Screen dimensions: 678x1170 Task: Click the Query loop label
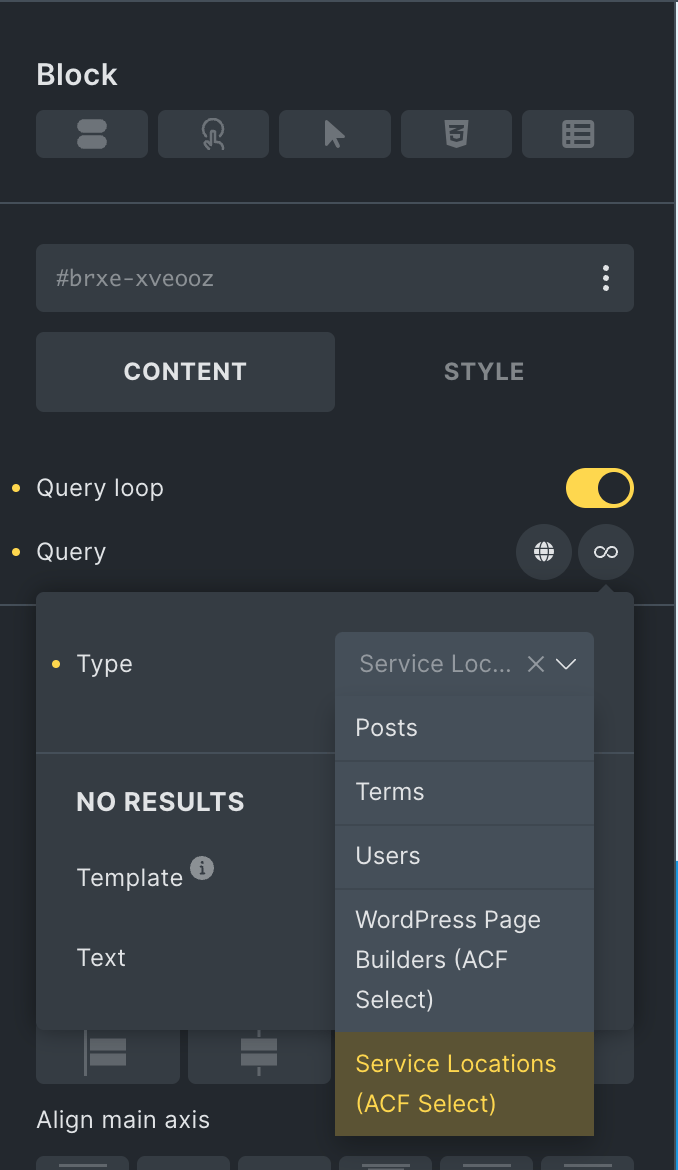click(x=100, y=488)
